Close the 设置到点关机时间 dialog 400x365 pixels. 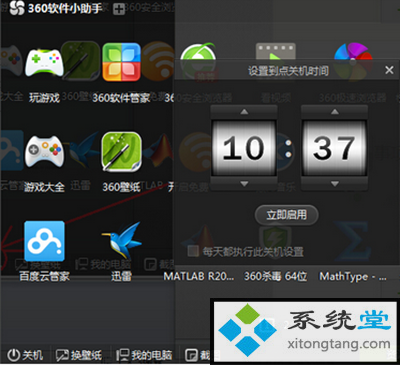pyautogui.click(x=389, y=70)
